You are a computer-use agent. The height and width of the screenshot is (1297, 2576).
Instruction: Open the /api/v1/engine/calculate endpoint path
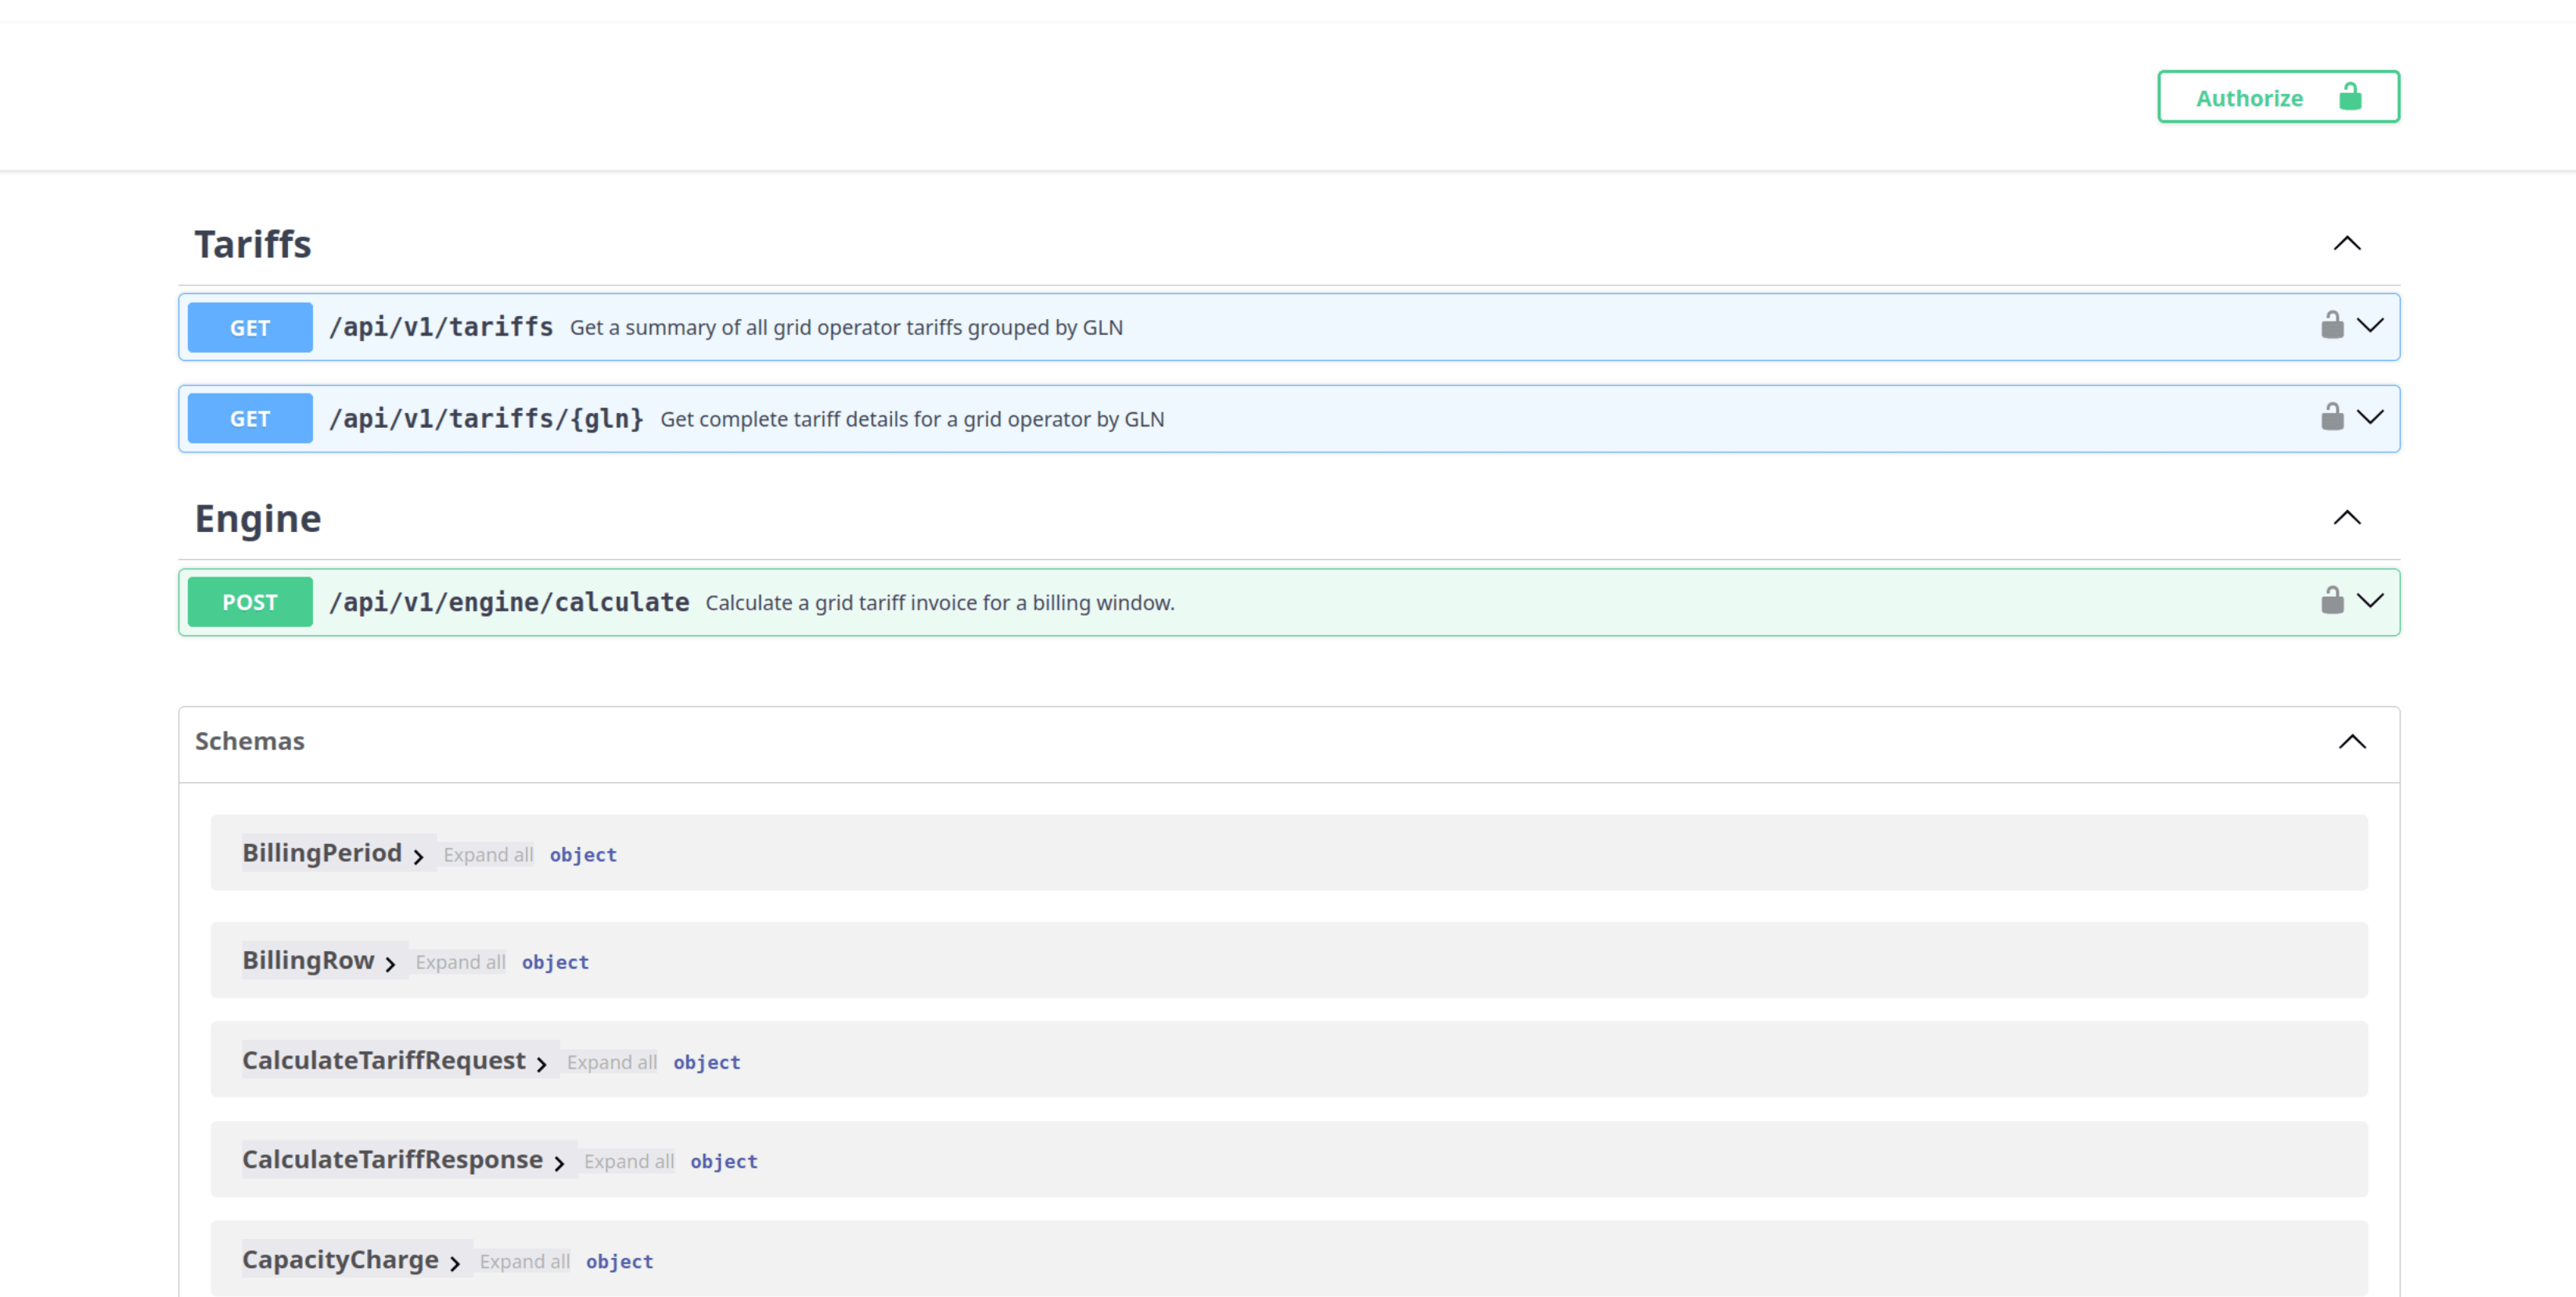pos(509,602)
